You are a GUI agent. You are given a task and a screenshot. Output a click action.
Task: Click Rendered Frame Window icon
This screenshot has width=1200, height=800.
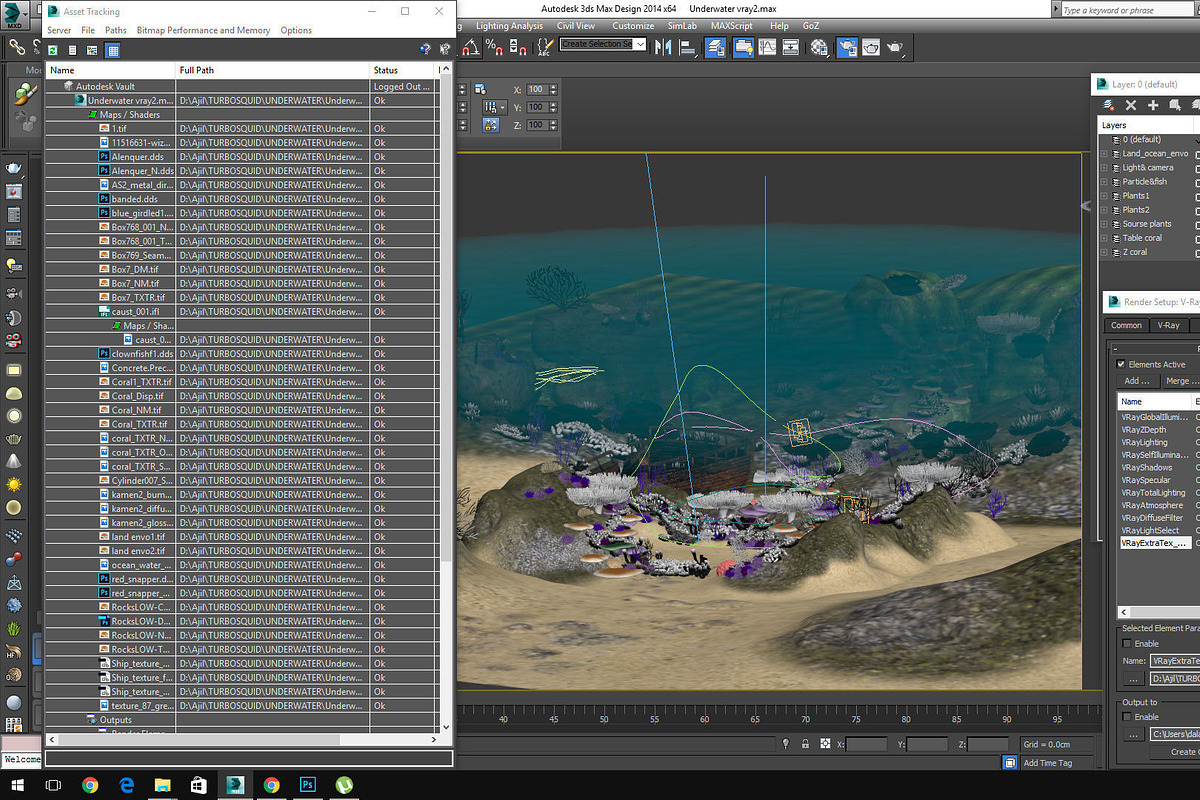[871, 46]
